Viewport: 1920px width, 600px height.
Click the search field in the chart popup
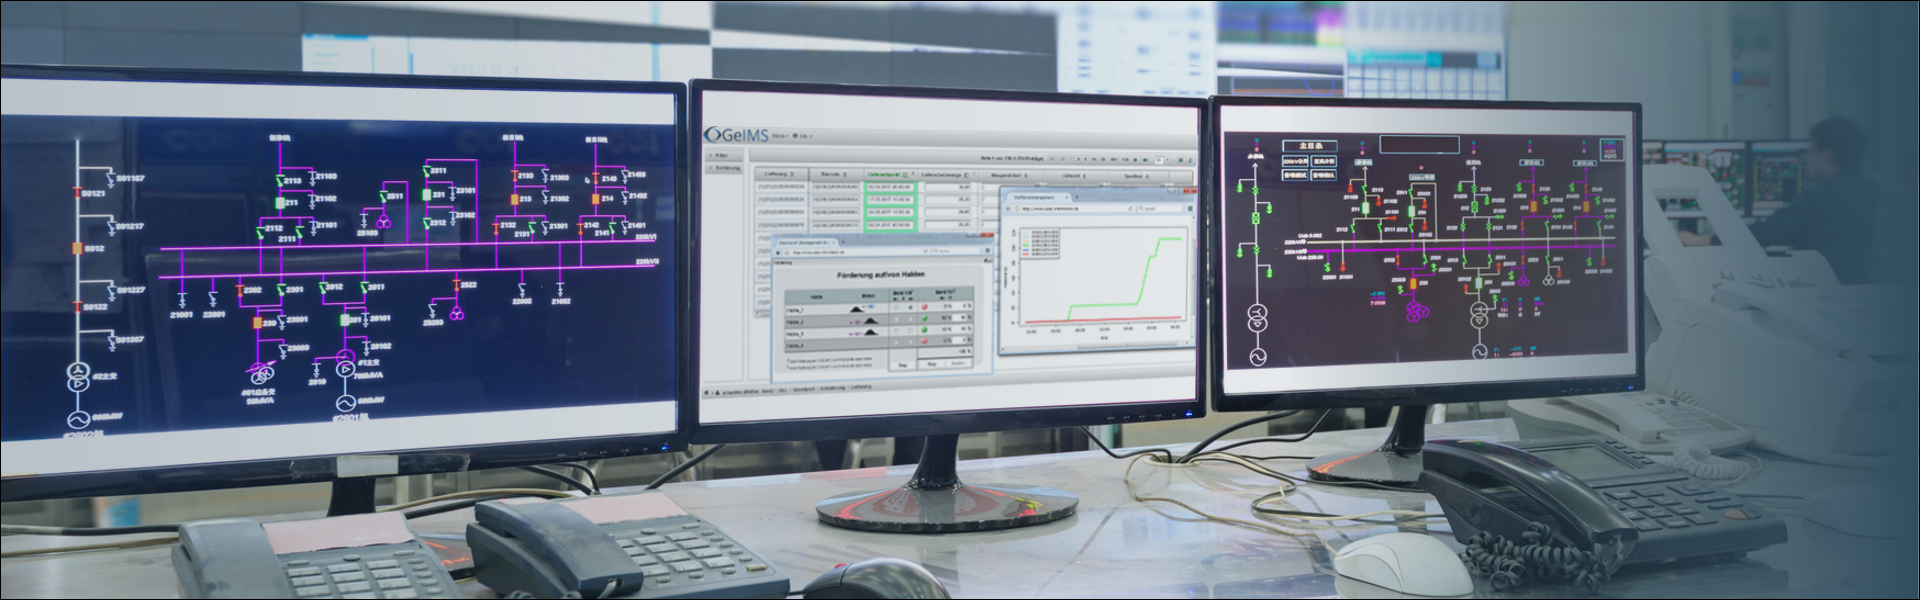tap(1160, 209)
